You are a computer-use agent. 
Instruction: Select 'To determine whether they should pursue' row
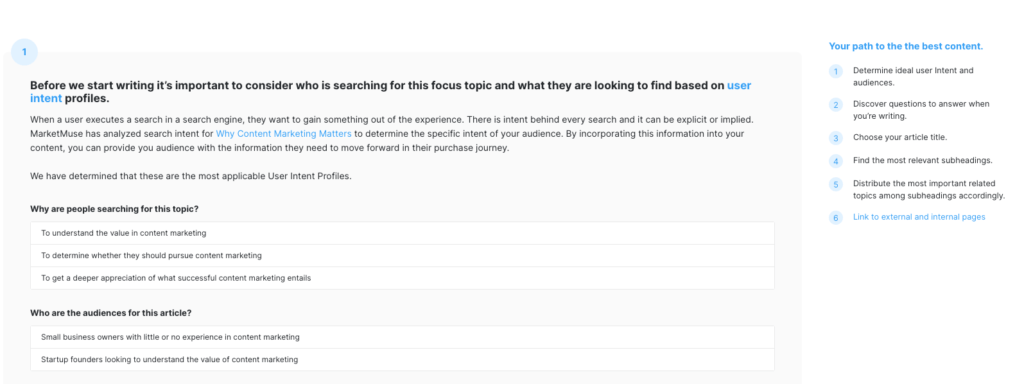(x=402, y=255)
